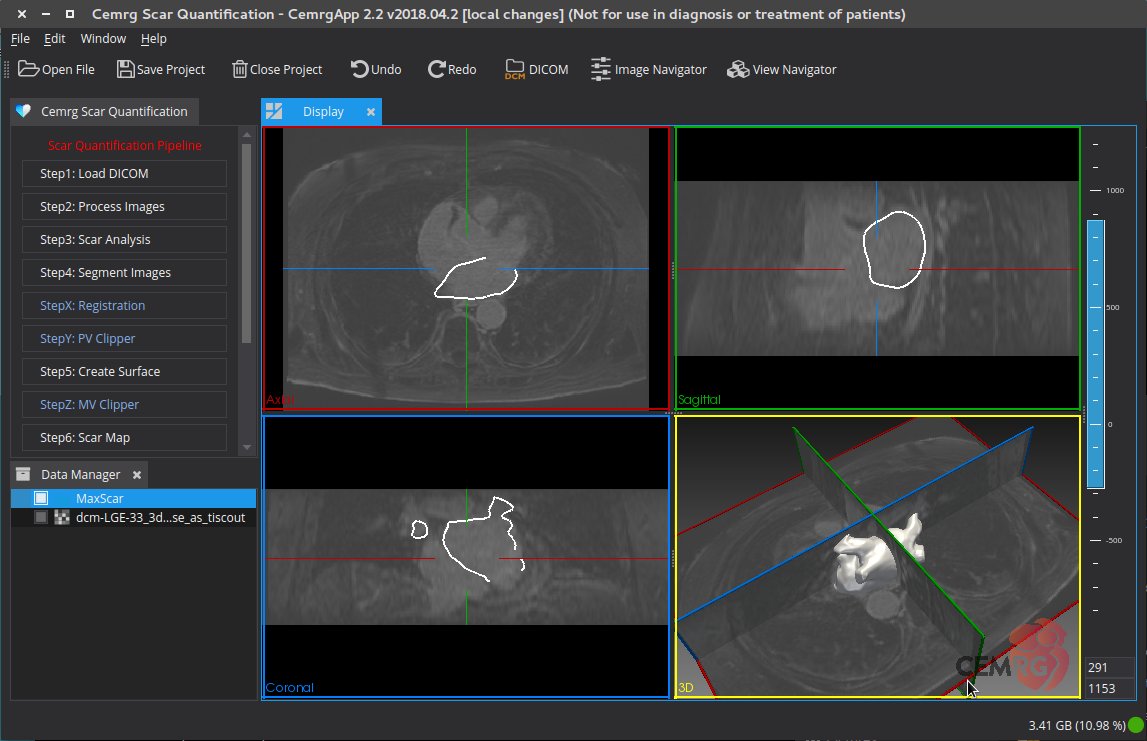The height and width of the screenshot is (741, 1147).
Task: Select the Display tab
Action: [x=323, y=111]
